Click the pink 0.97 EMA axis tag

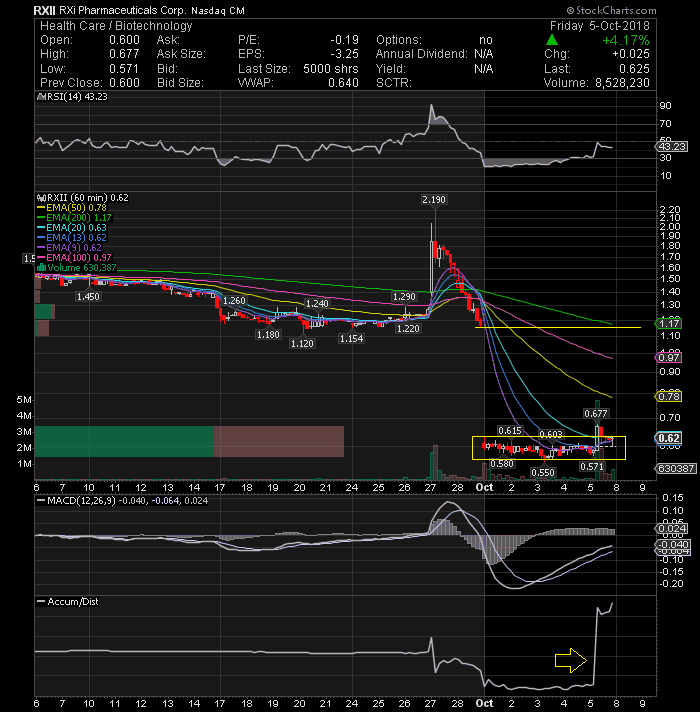point(669,358)
